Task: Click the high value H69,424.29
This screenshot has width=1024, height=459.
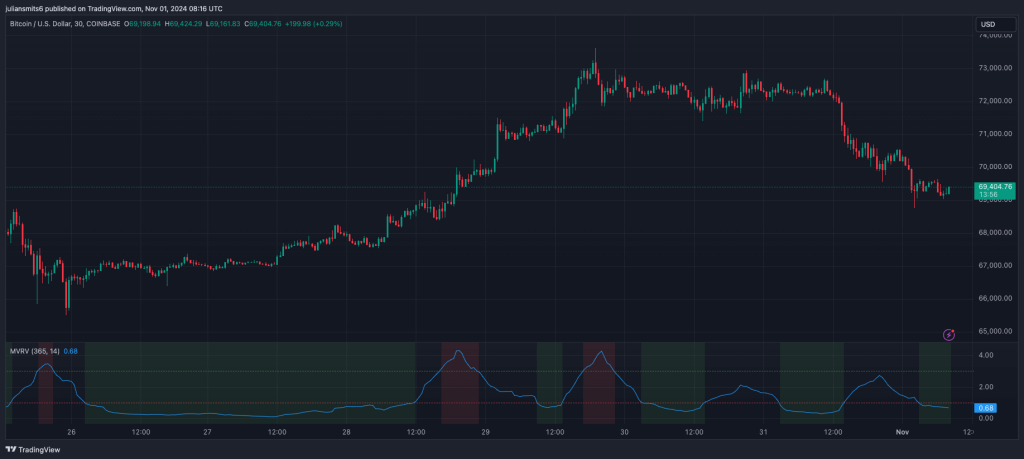Action: [x=183, y=24]
